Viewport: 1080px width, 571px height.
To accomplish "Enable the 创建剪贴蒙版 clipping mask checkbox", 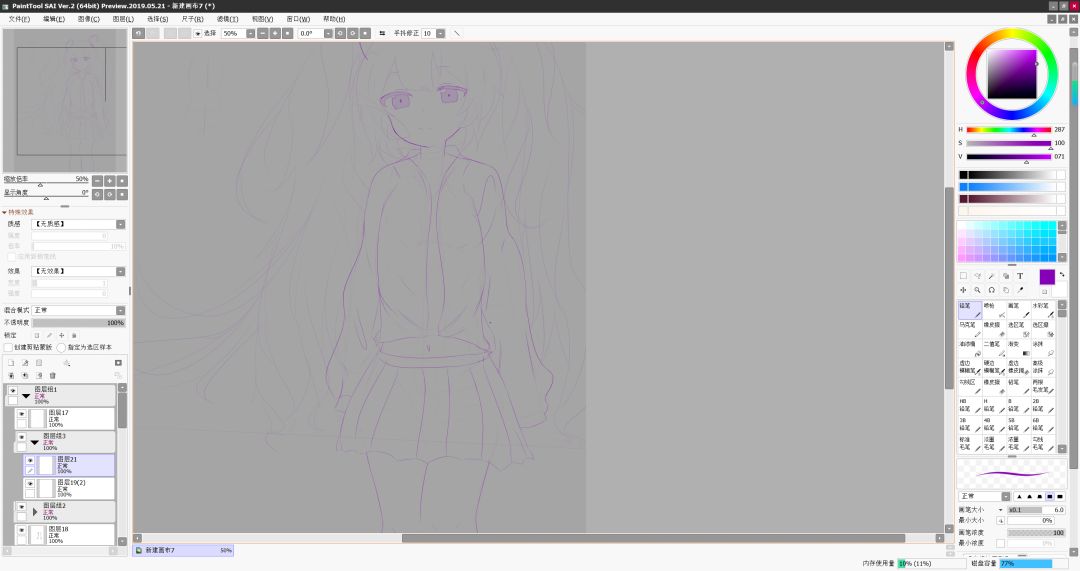I will 9,347.
